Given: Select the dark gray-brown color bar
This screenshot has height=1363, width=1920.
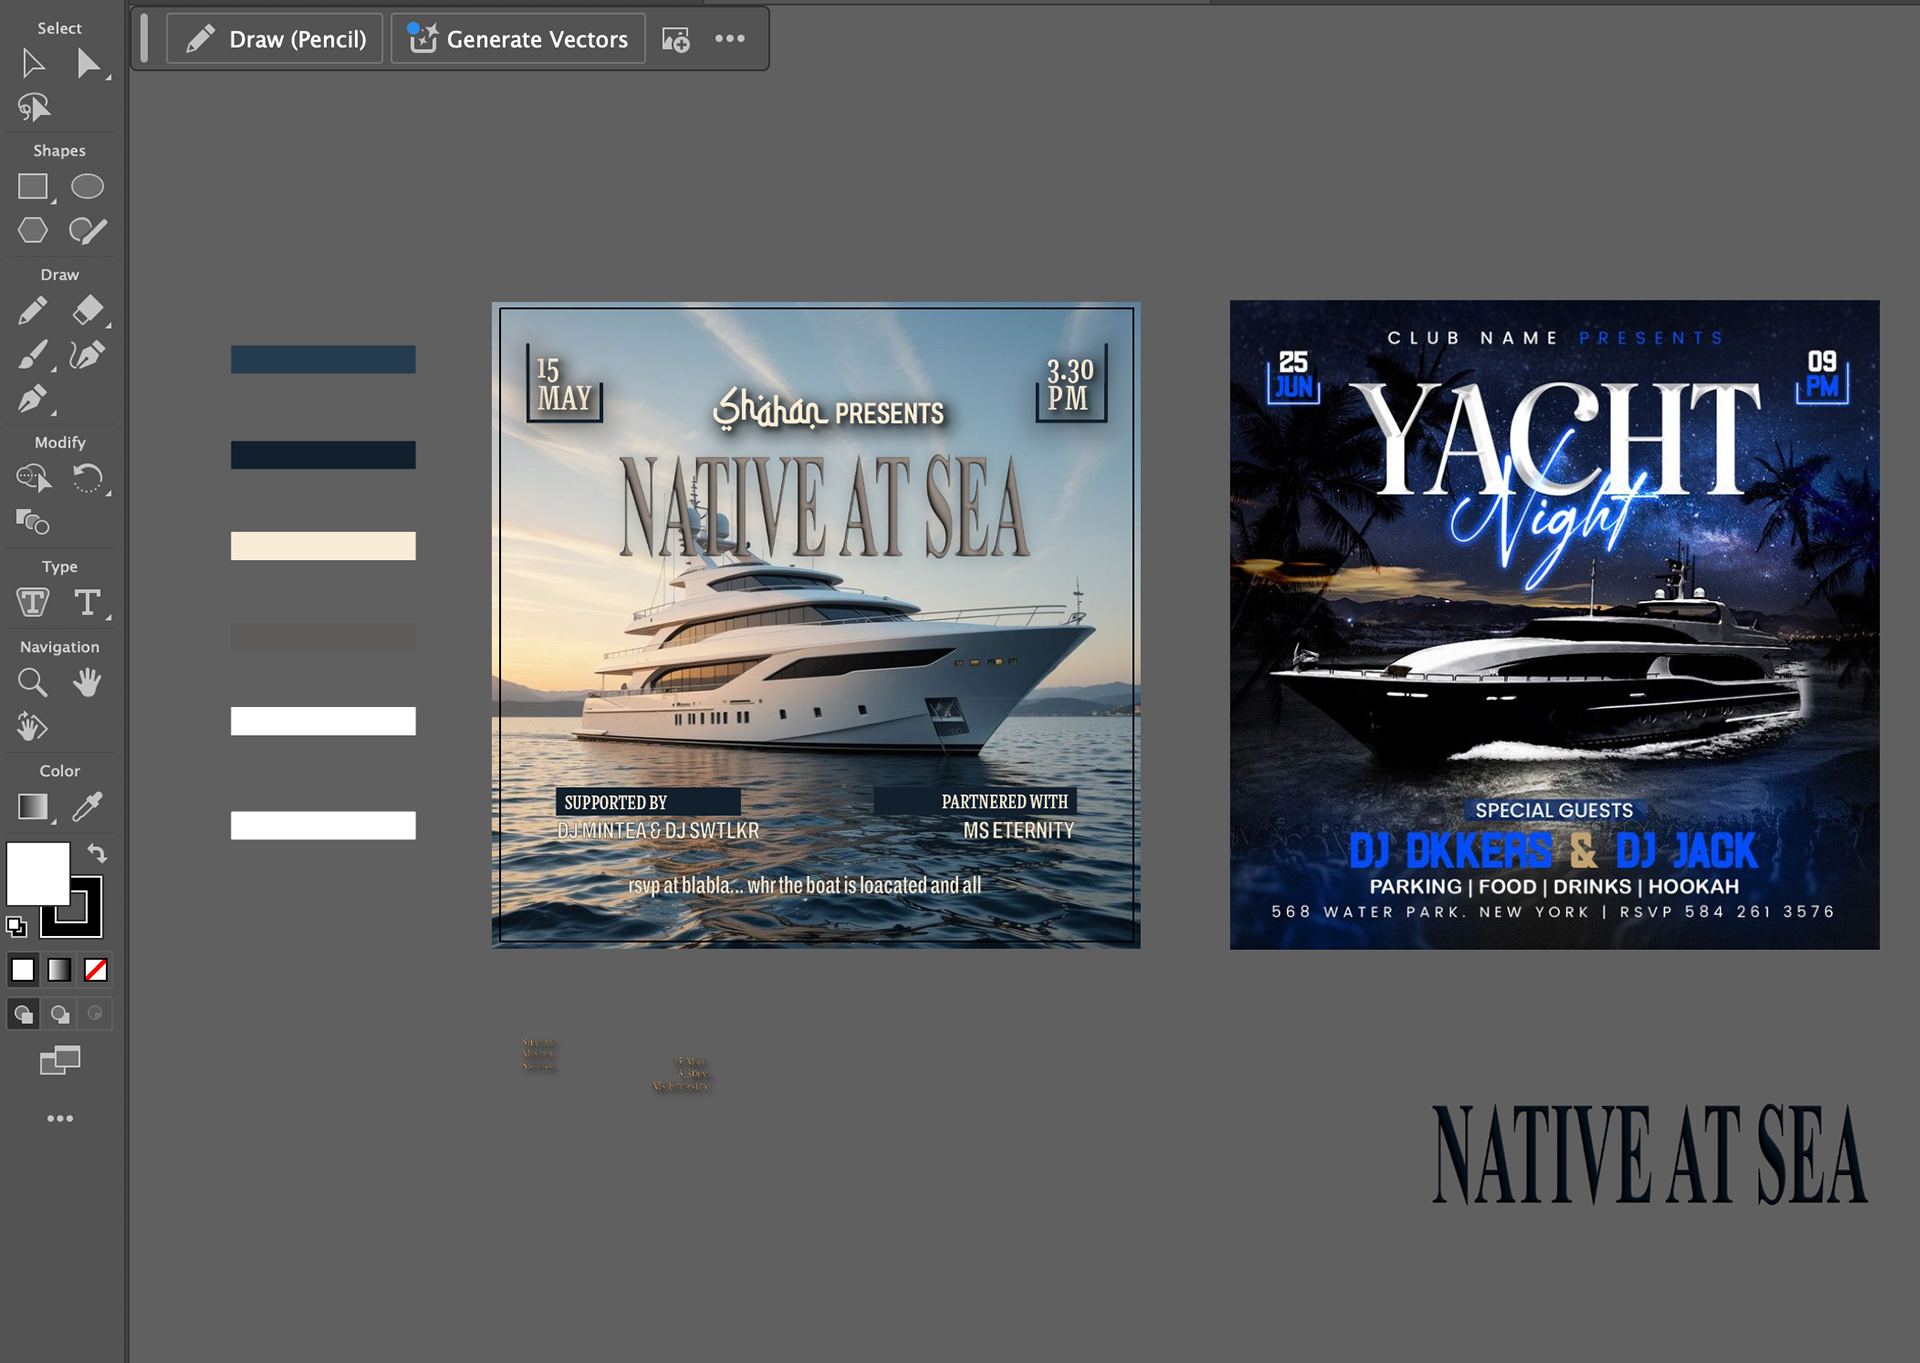Looking at the screenshot, I should [323, 636].
